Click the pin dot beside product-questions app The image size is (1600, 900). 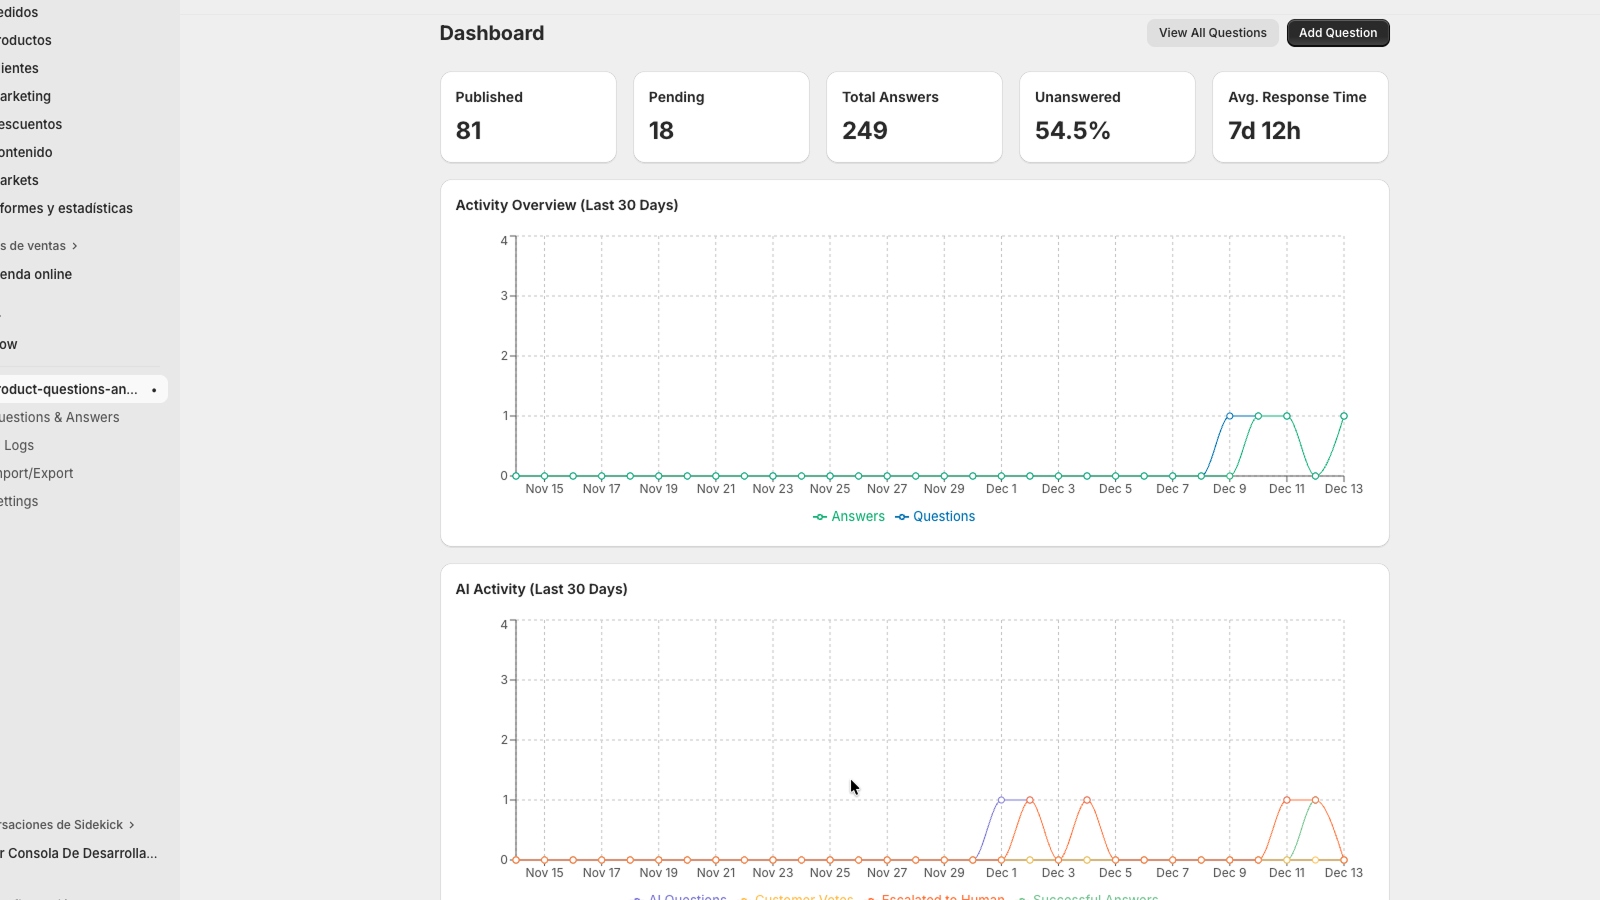154,390
